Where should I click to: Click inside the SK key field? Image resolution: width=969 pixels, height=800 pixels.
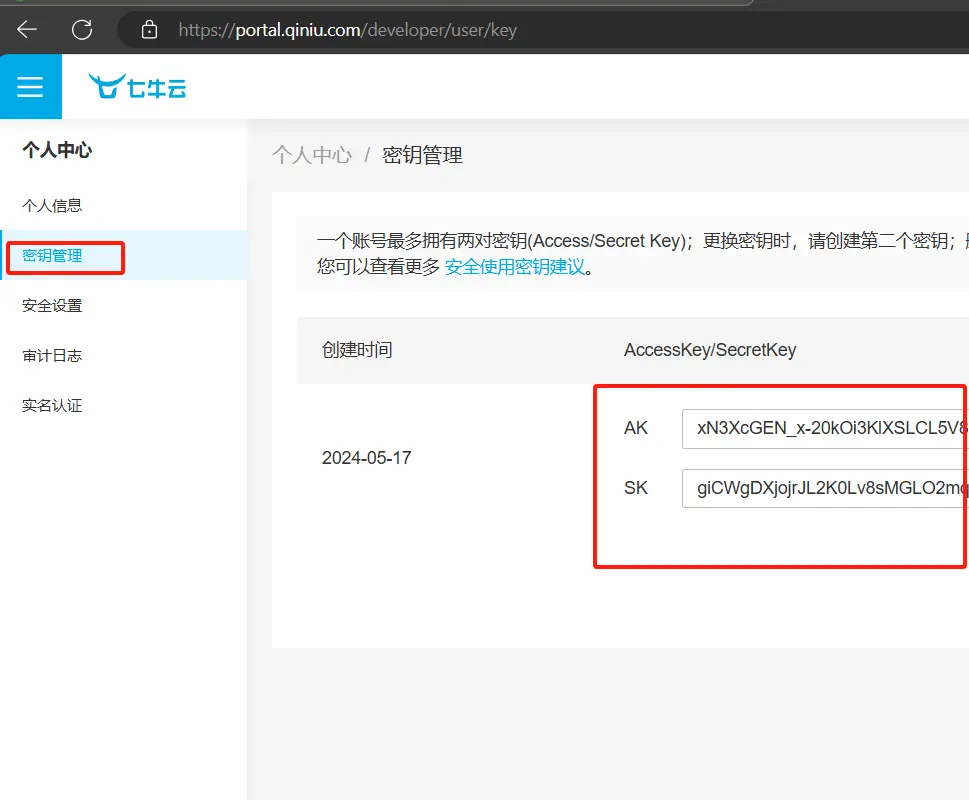(x=825, y=488)
